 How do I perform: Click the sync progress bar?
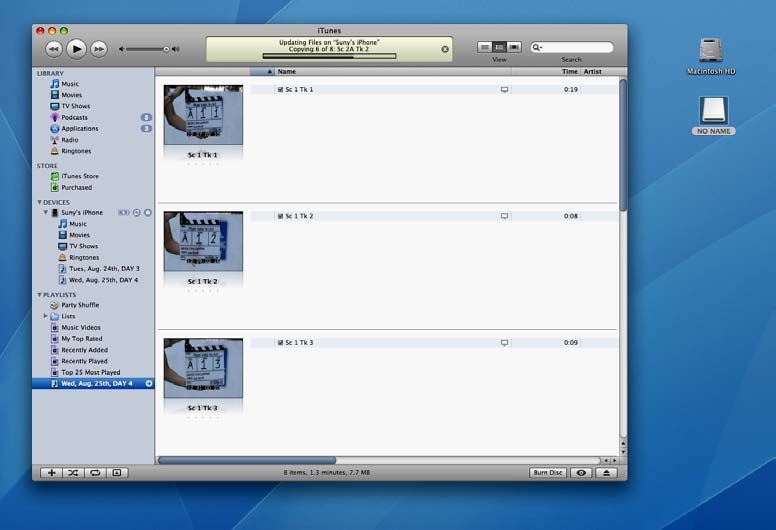tap(329, 56)
